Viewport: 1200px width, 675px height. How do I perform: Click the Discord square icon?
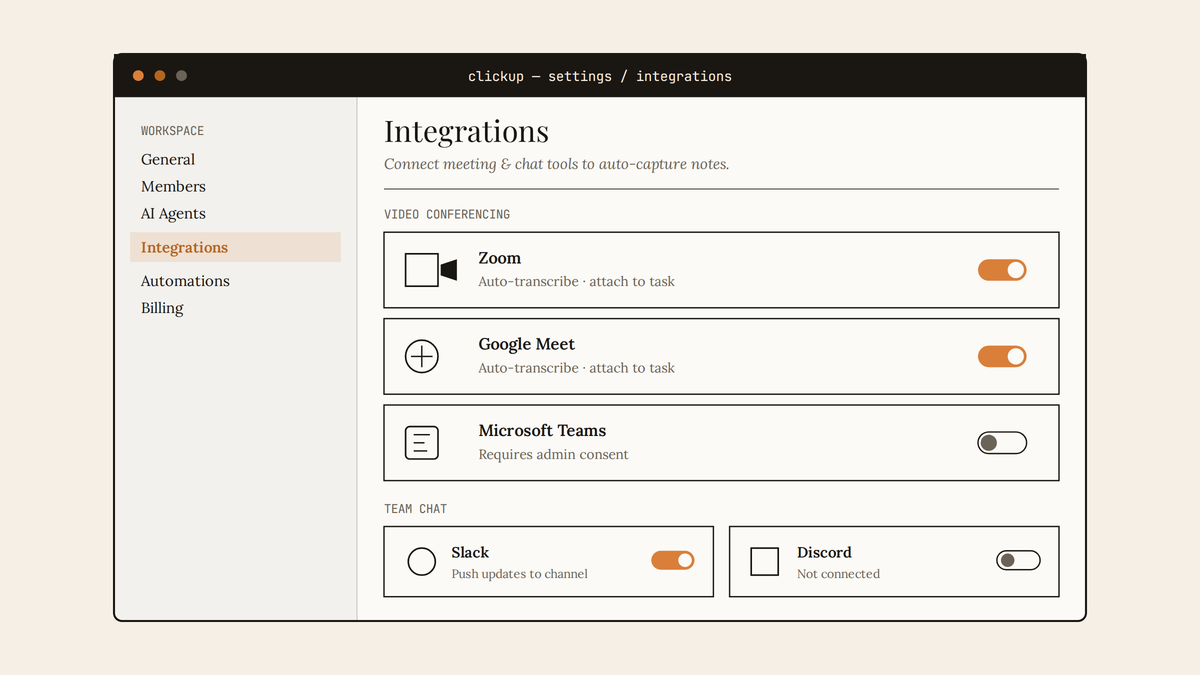pyautogui.click(x=765, y=562)
